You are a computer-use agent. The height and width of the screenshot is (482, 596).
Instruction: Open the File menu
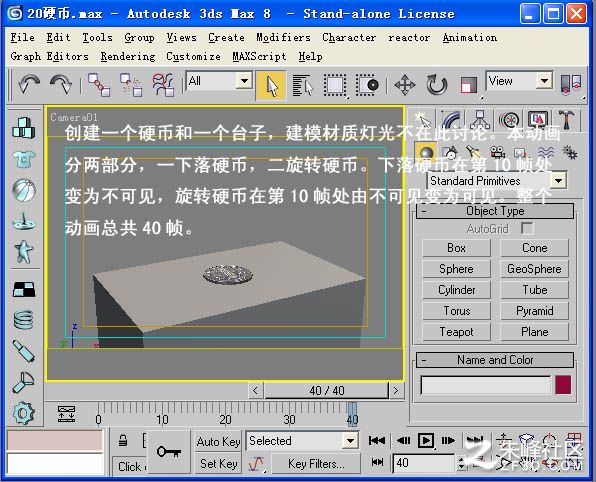coord(22,37)
